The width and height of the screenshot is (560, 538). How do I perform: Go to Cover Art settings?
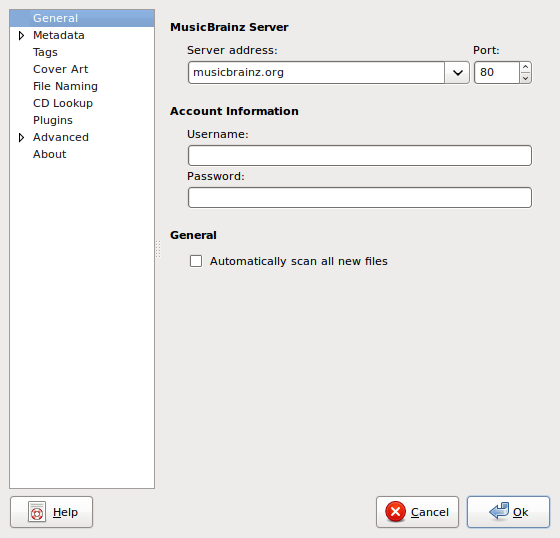pos(60,69)
